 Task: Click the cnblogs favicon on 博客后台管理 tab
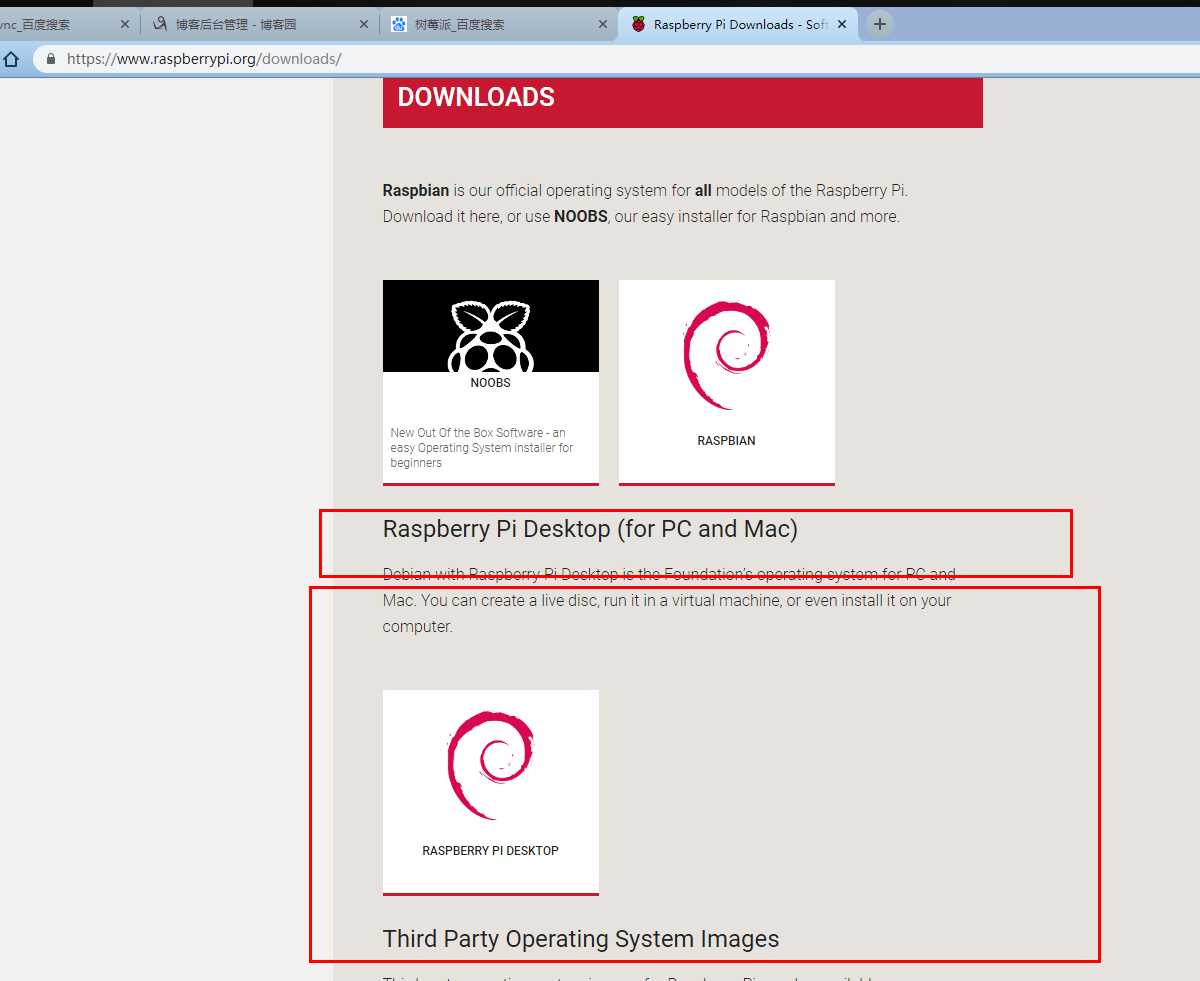(160, 24)
